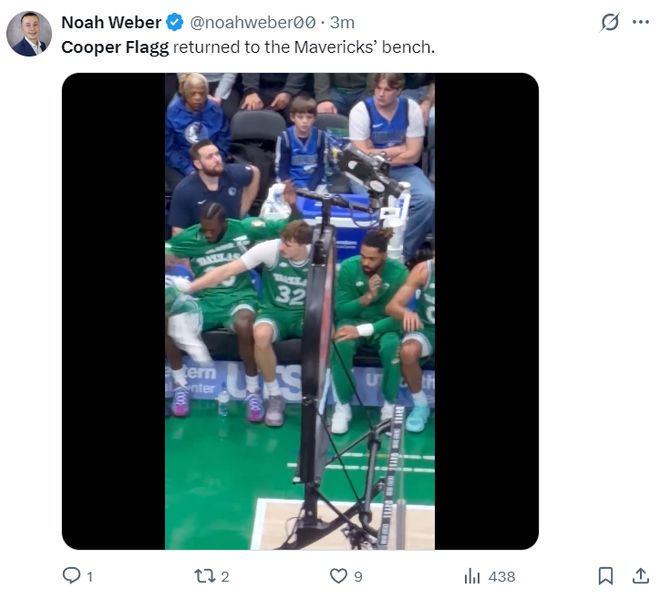Open the repost arrows menu

tap(204, 576)
